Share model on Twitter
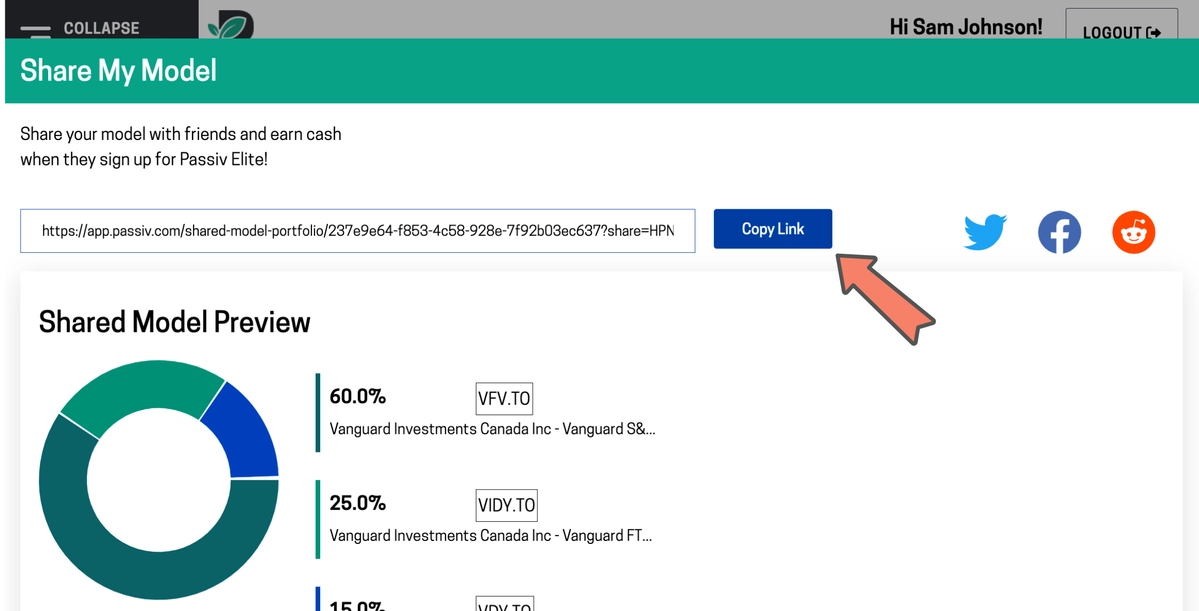This screenshot has width=1199, height=611. pyautogui.click(x=985, y=232)
